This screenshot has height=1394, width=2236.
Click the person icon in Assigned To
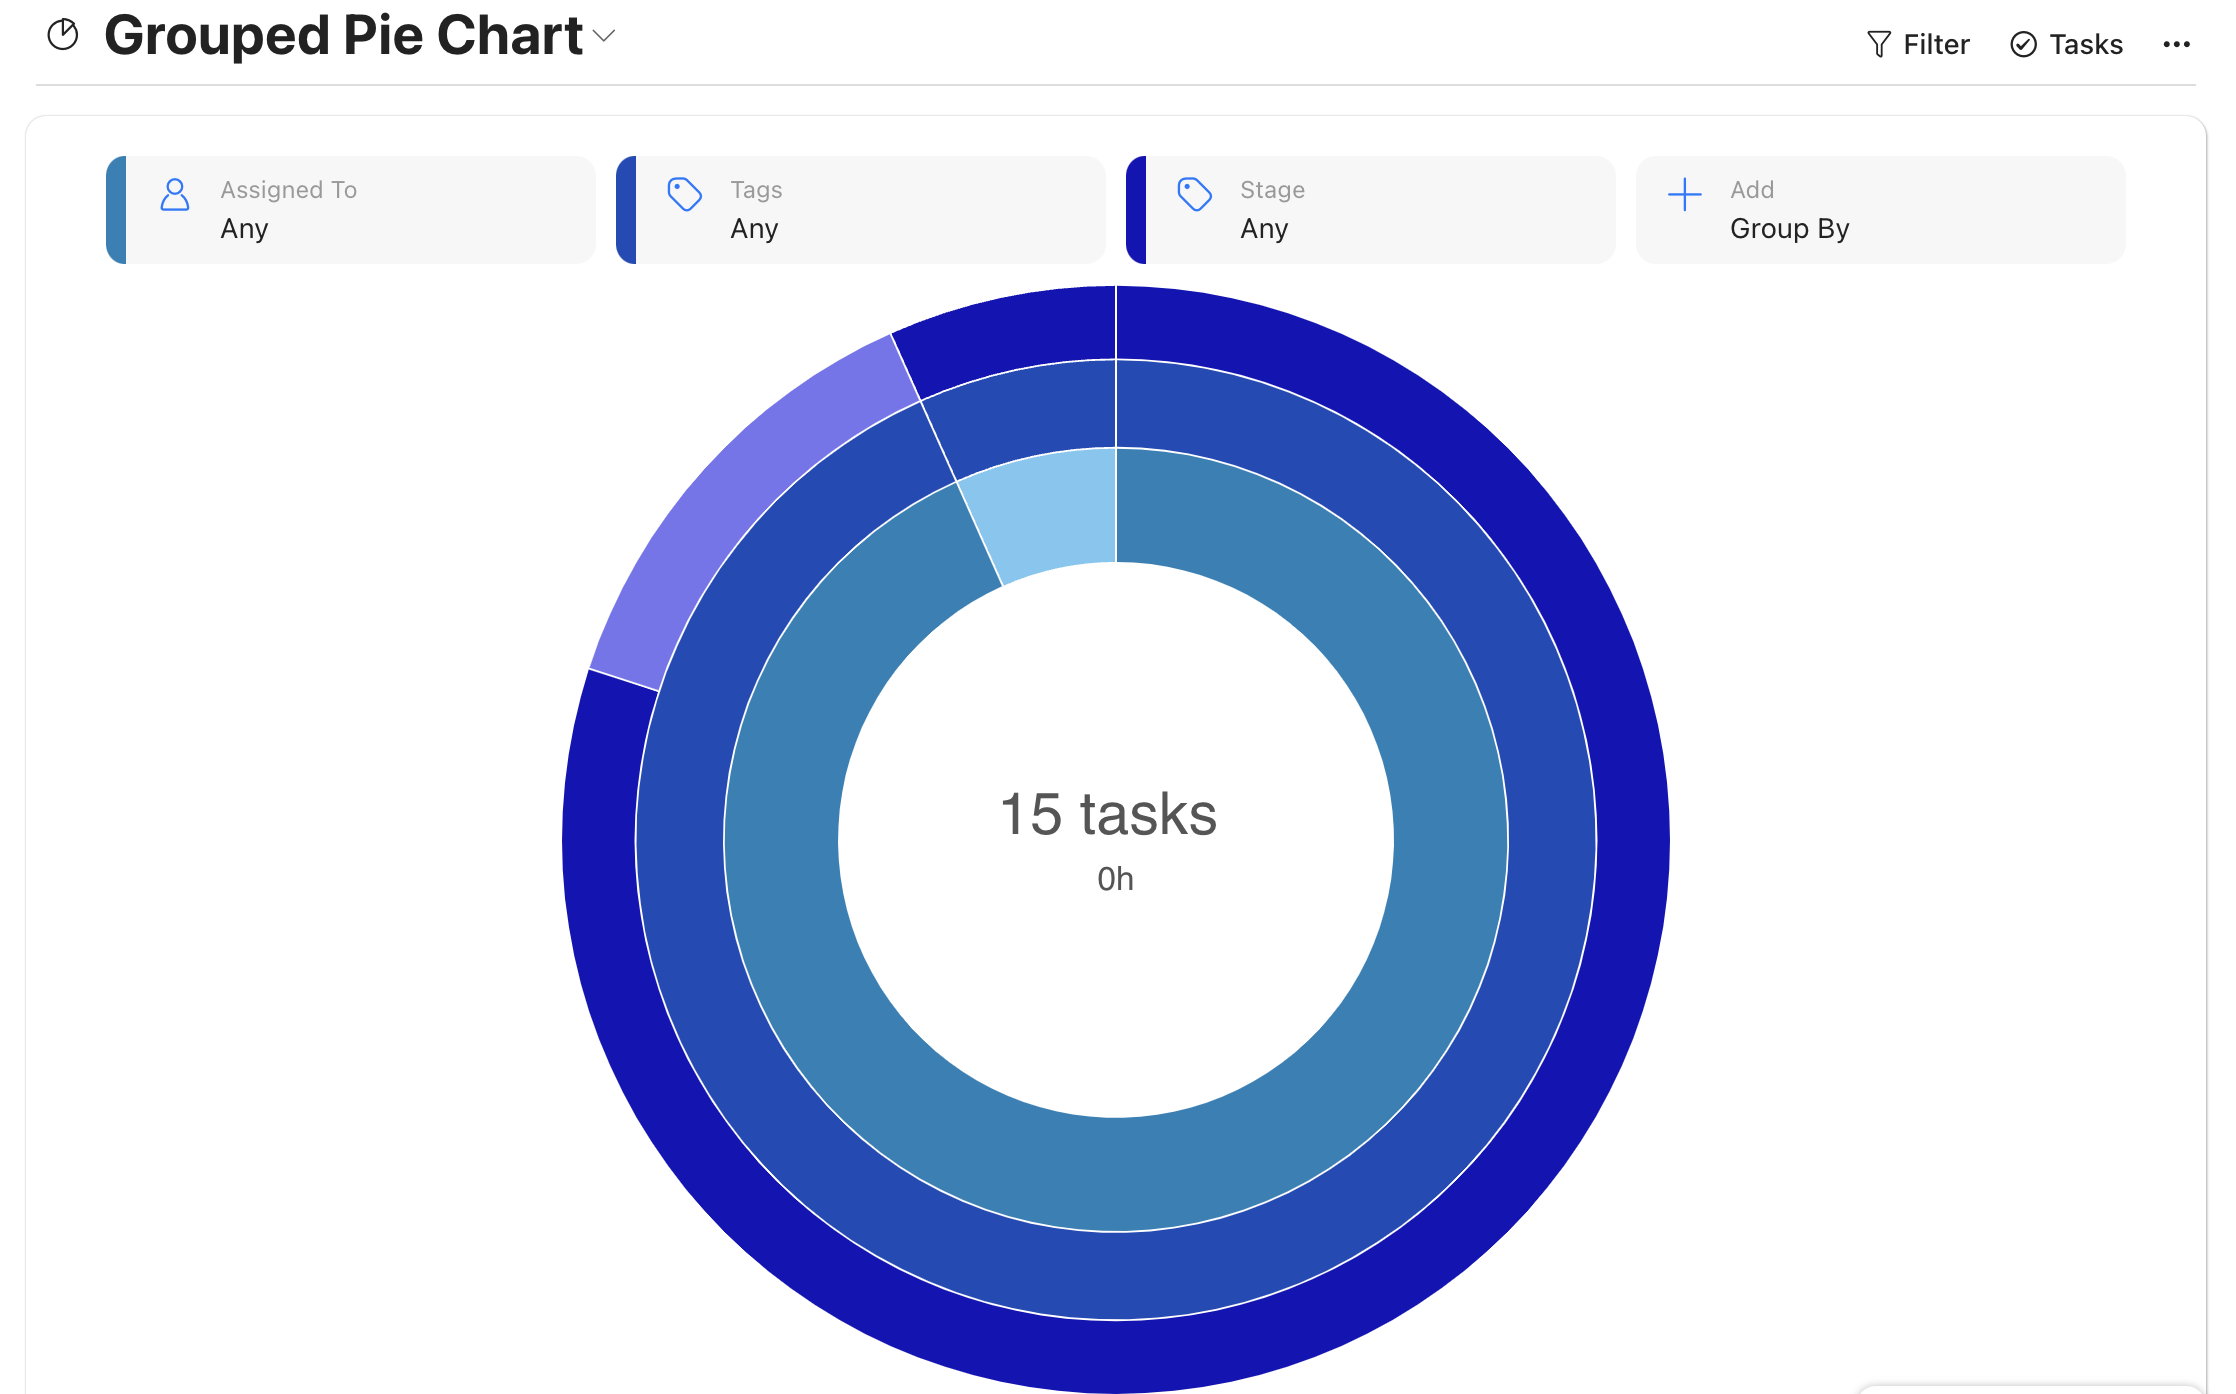(175, 195)
